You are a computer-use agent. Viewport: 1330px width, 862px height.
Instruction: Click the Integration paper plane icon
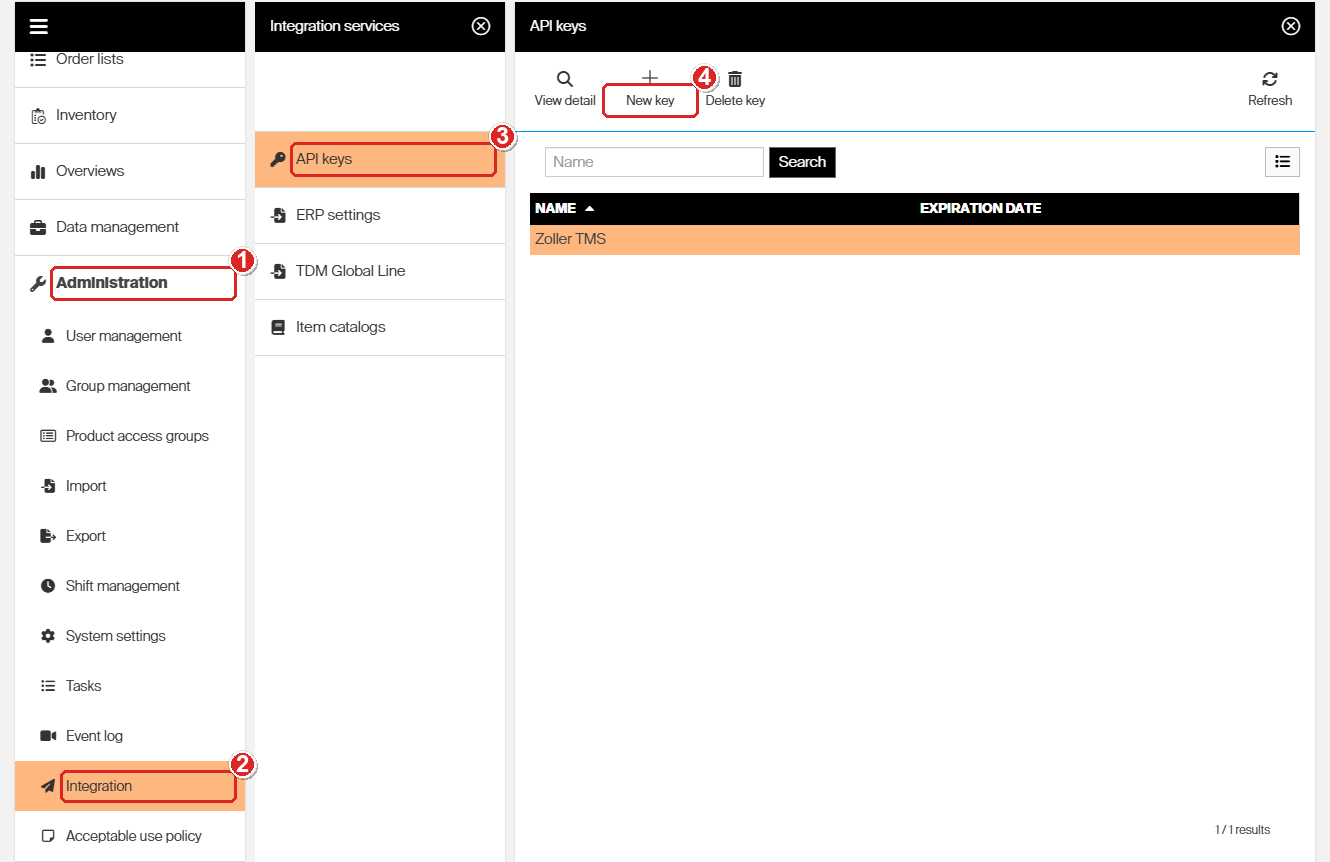(x=48, y=786)
